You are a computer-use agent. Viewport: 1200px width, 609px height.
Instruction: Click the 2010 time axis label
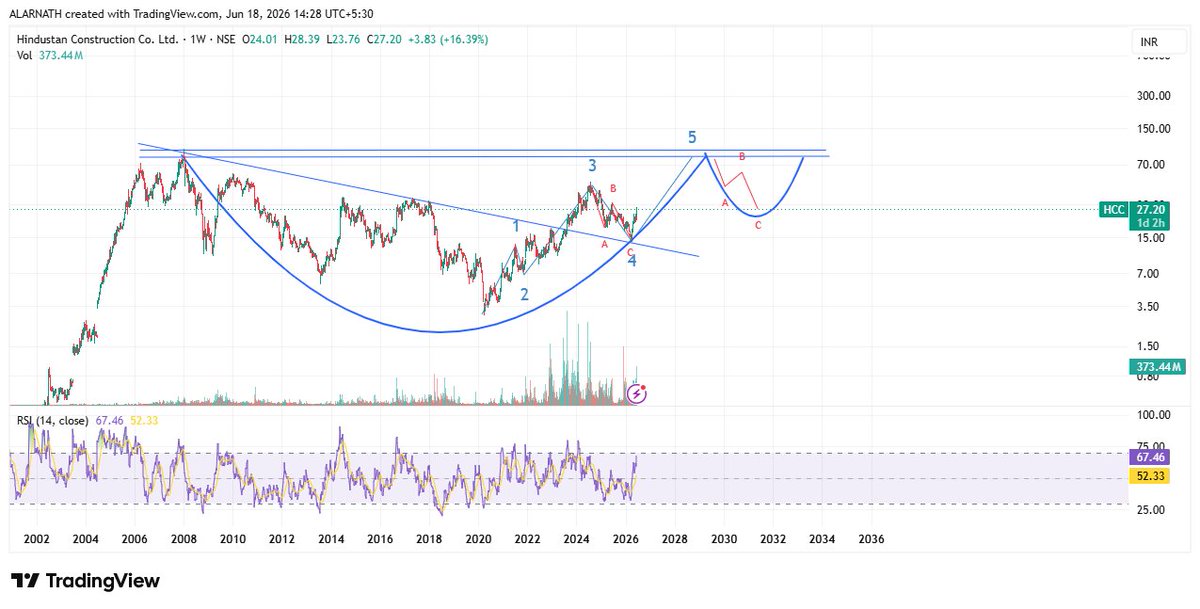(x=233, y=539)
